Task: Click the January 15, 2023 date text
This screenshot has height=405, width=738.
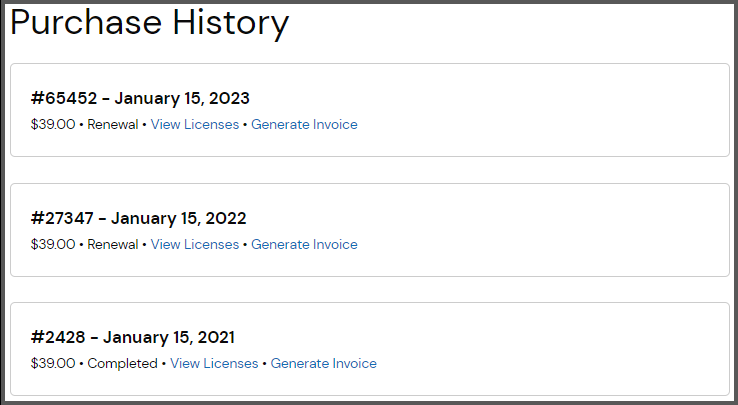Action: pyautogui.click(x=182, y=98)
